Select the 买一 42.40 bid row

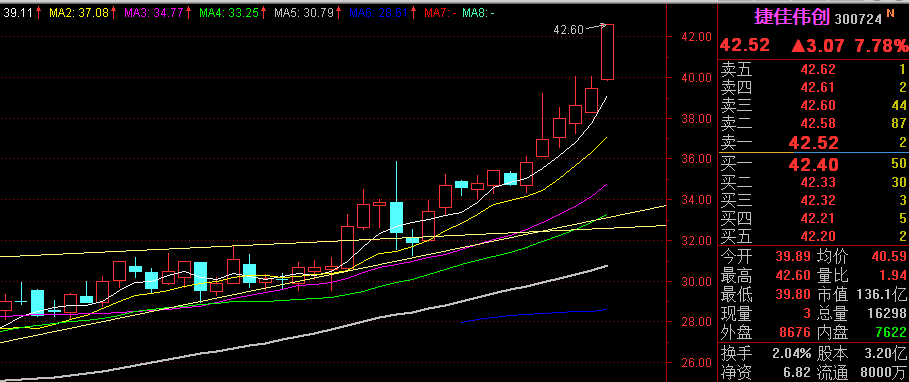click(x=813, y=163)
